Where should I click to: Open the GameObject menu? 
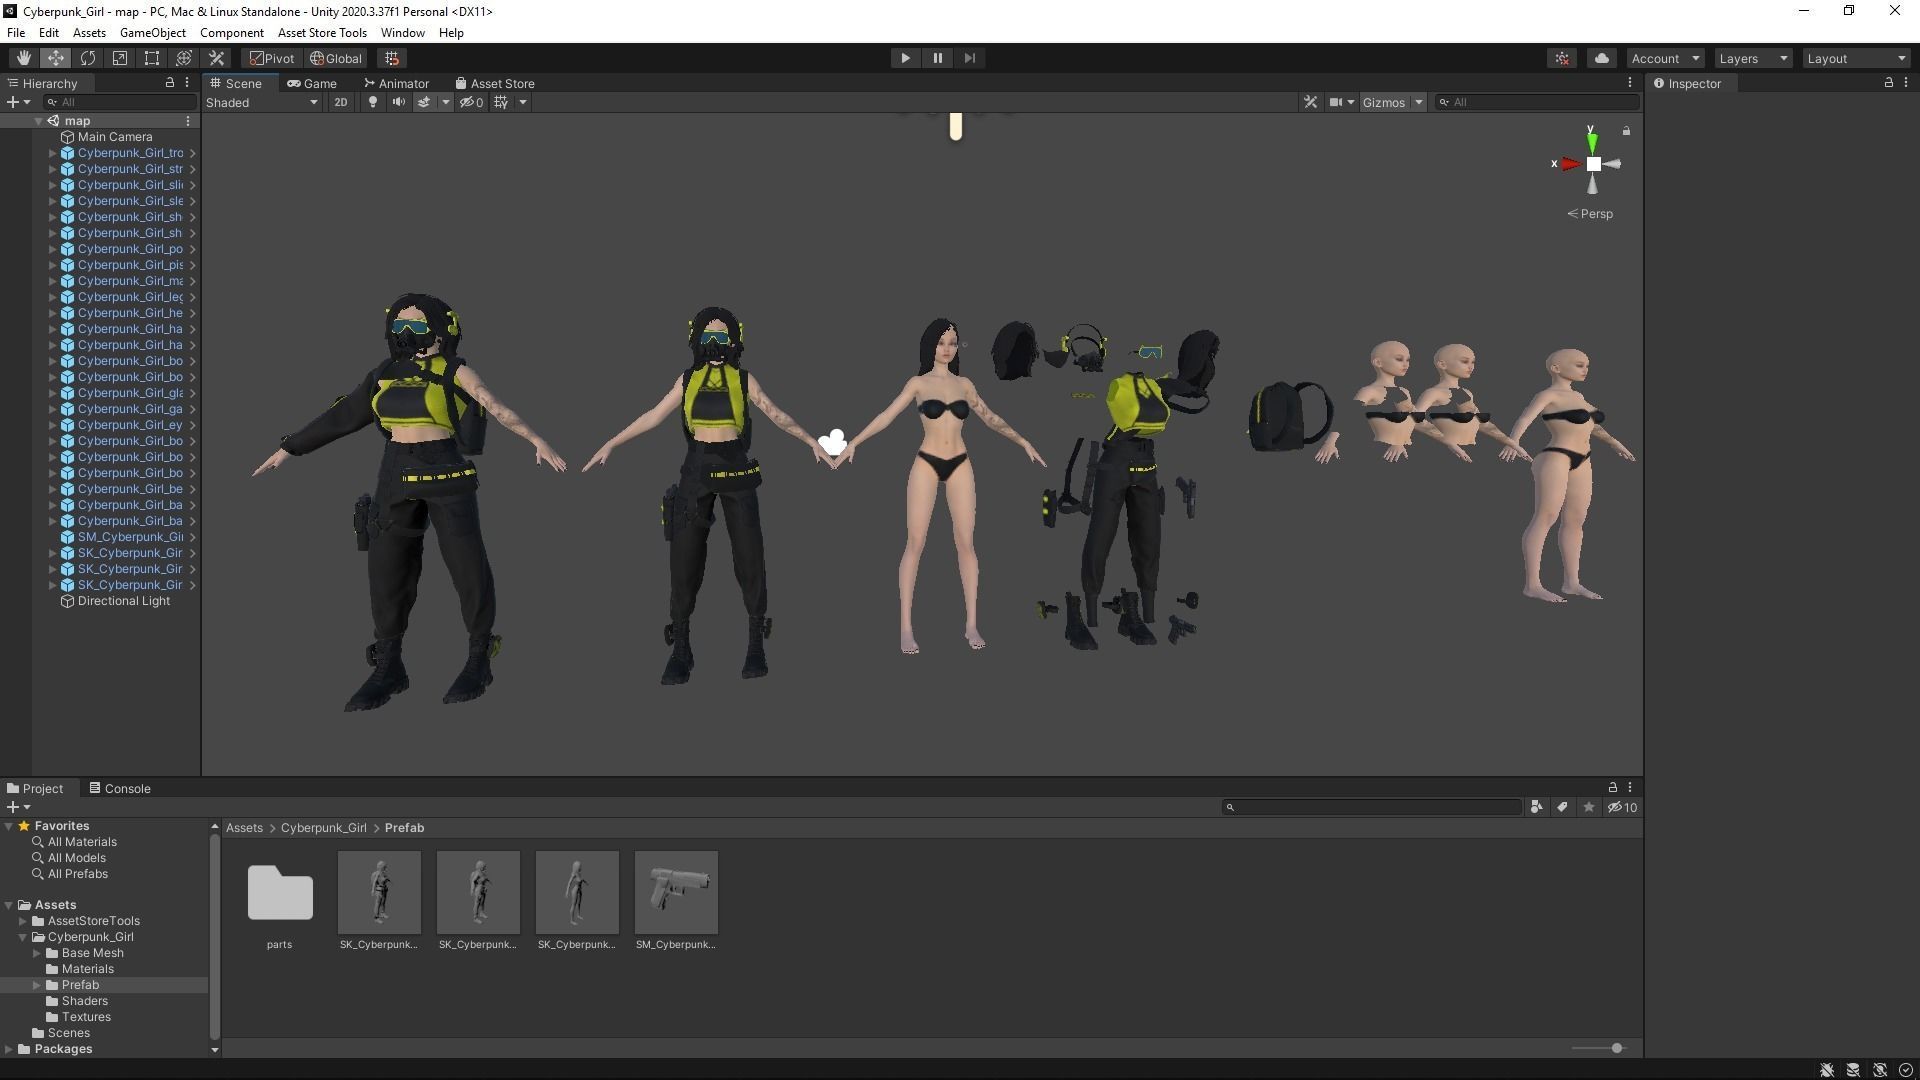pos(153,32)
